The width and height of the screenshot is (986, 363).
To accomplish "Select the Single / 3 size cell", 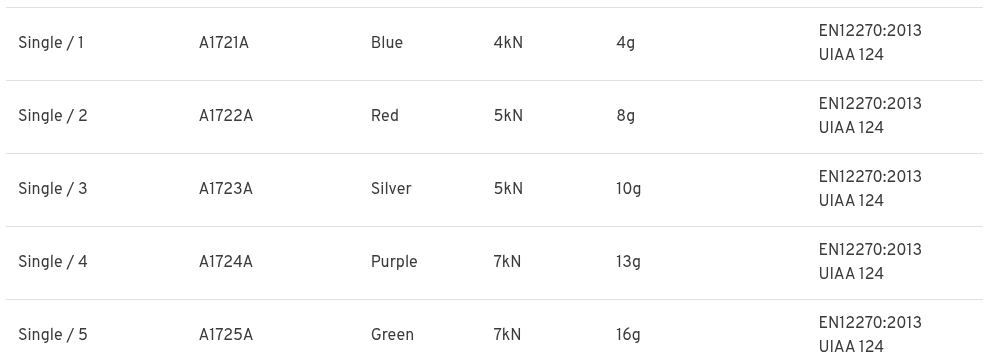I will [x=53, y=189].
